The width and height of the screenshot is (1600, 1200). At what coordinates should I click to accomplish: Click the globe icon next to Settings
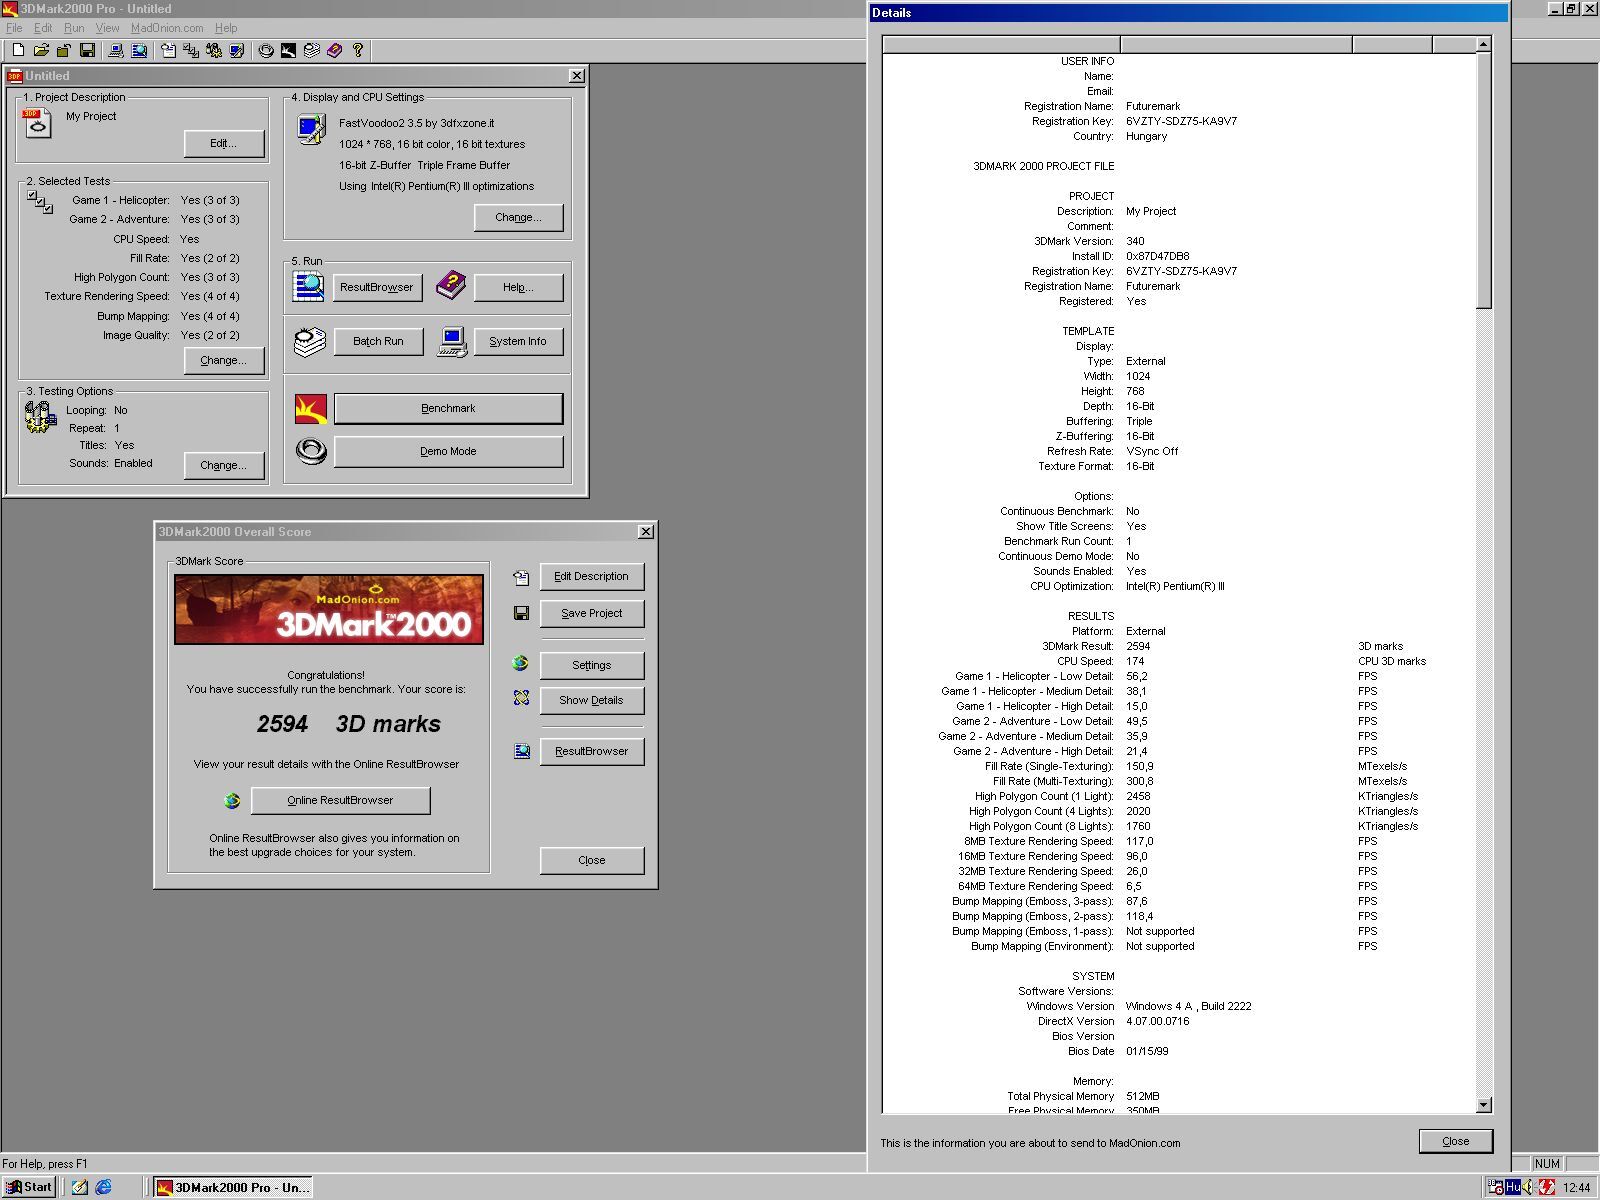pyautogui.click(x=520, y=663)
